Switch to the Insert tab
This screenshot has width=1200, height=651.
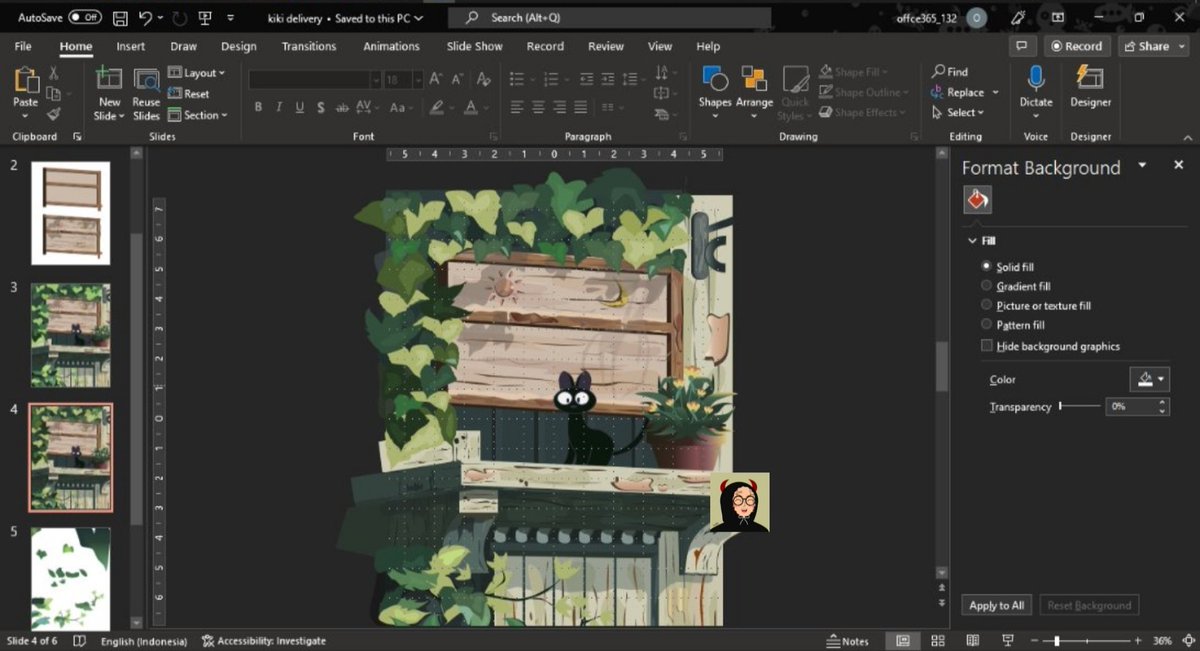click(x=130, y=46)
